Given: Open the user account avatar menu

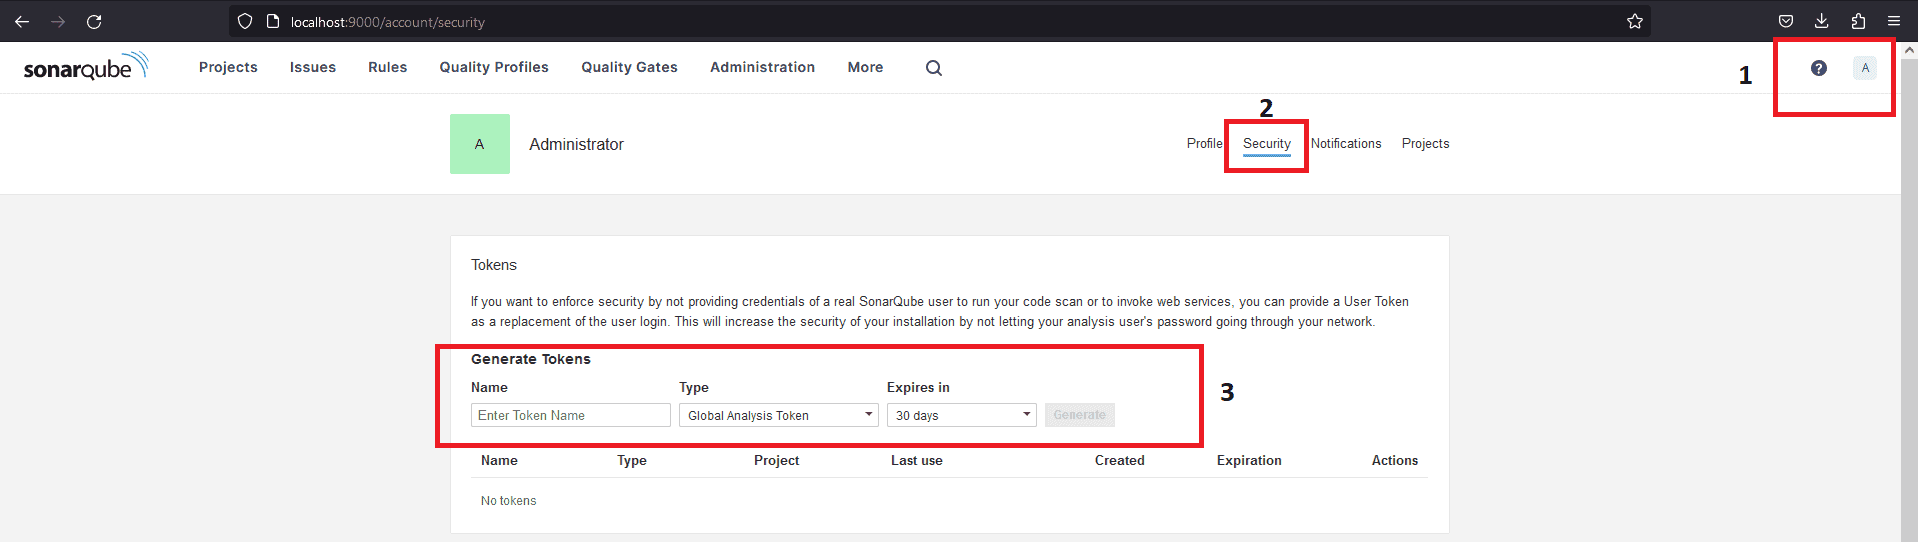Looking at the screenshot, I should tap(1864, 68).
